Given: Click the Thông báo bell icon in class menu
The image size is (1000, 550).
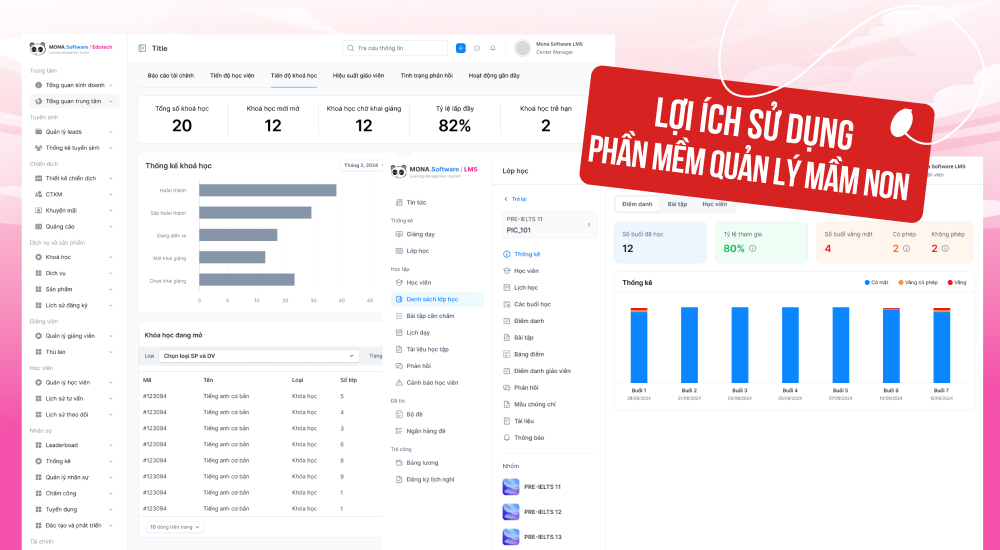Looking at the screenshot, I should tap(507, 438).
